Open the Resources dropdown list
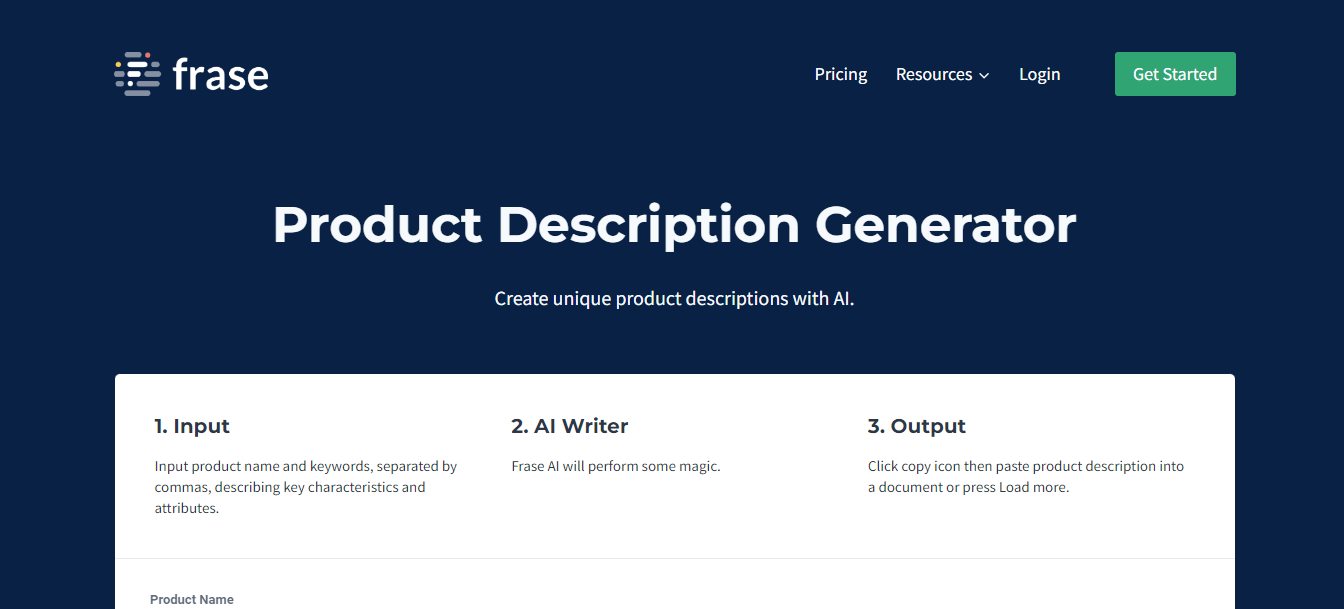 tap(934, 74)
